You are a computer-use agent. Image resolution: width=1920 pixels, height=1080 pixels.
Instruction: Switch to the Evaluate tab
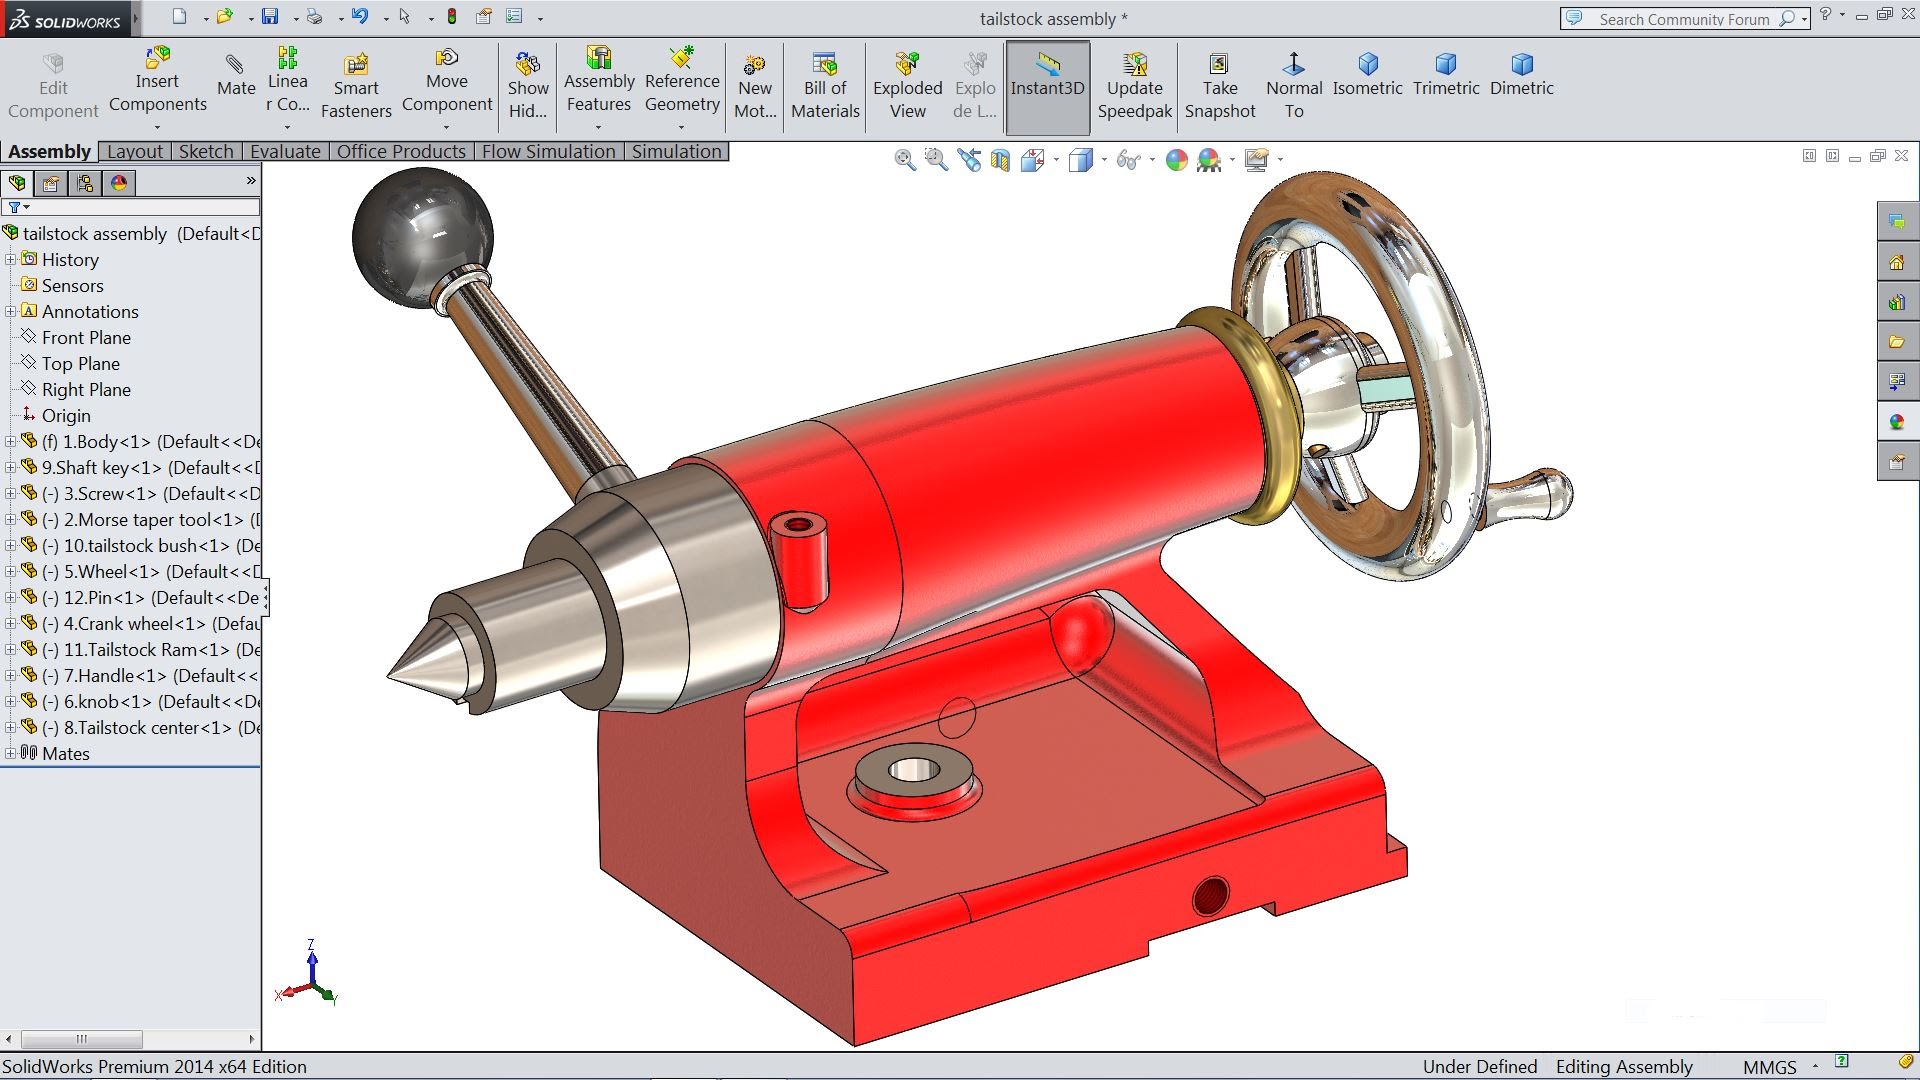tap(285, 151)
